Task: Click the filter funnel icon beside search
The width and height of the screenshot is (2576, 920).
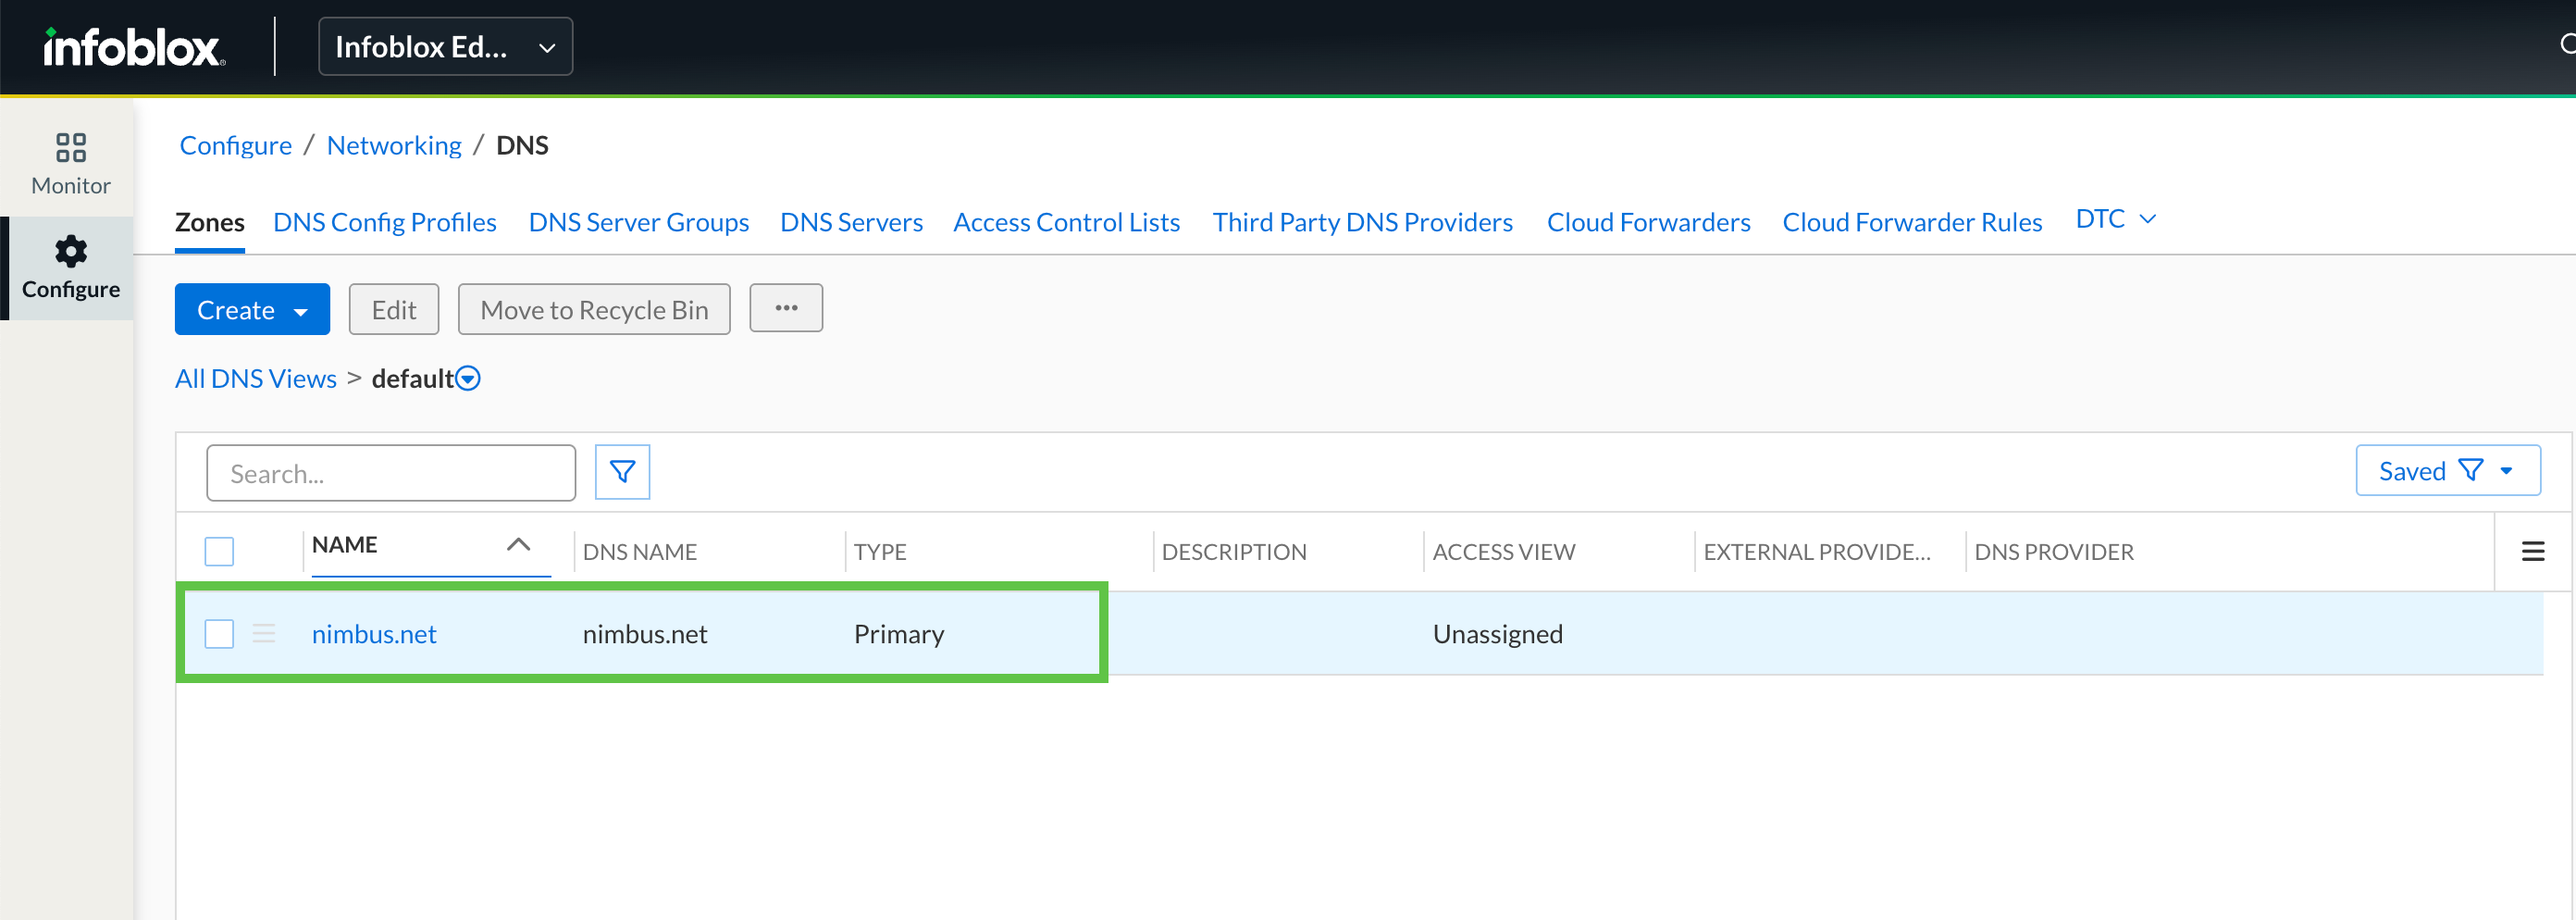Action: 622,472
